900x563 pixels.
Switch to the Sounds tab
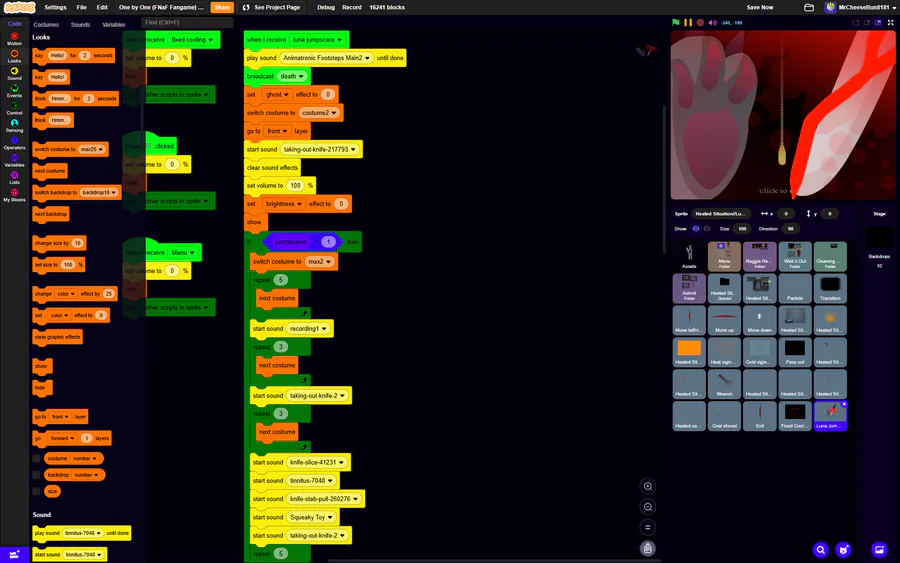[80, 25]
